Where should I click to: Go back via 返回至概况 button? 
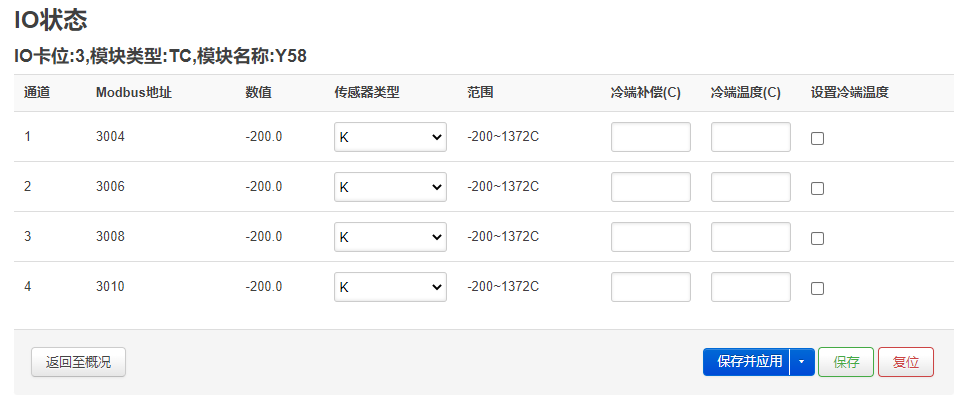pyautogui.click(x=78, y=362)
